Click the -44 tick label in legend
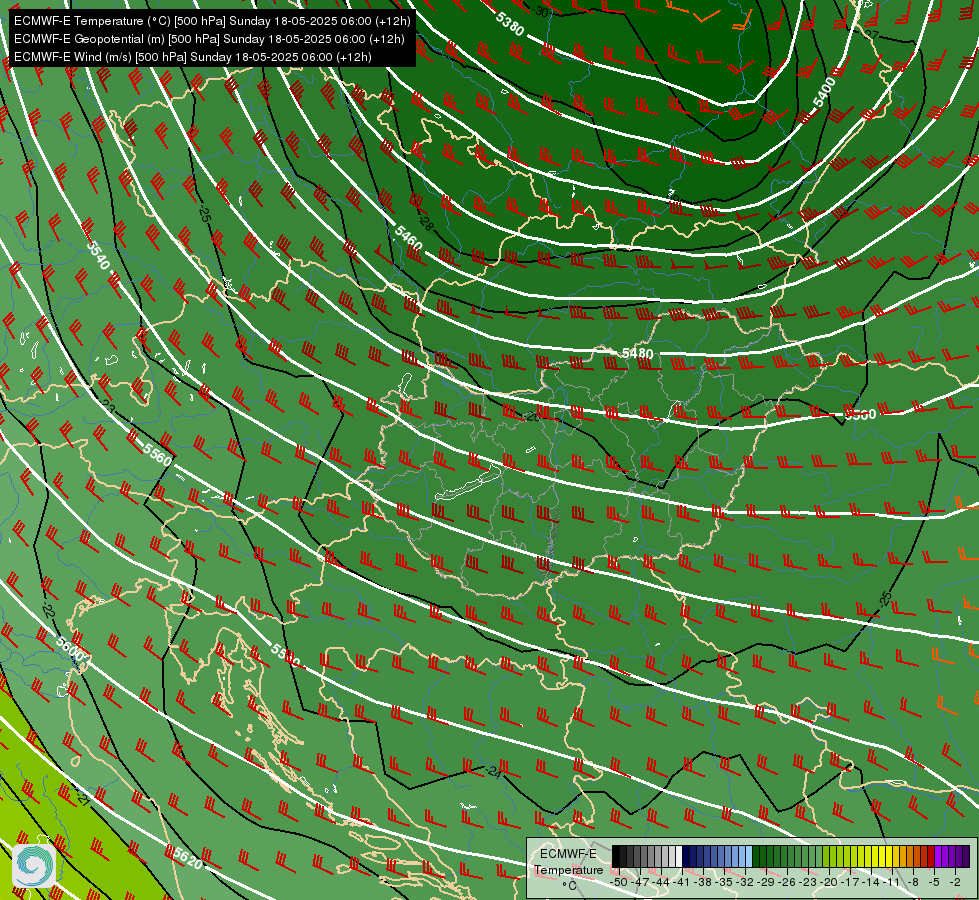Screen dimensions: 979x900 pyautogui.click(x=662, y=882)
